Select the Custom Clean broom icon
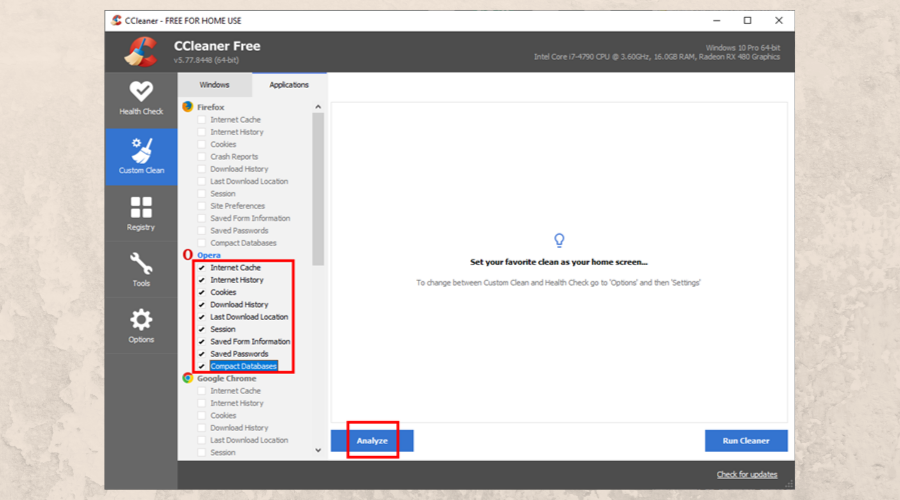Image resolution: width=900 pixels, height=500 pixels. 141,150
